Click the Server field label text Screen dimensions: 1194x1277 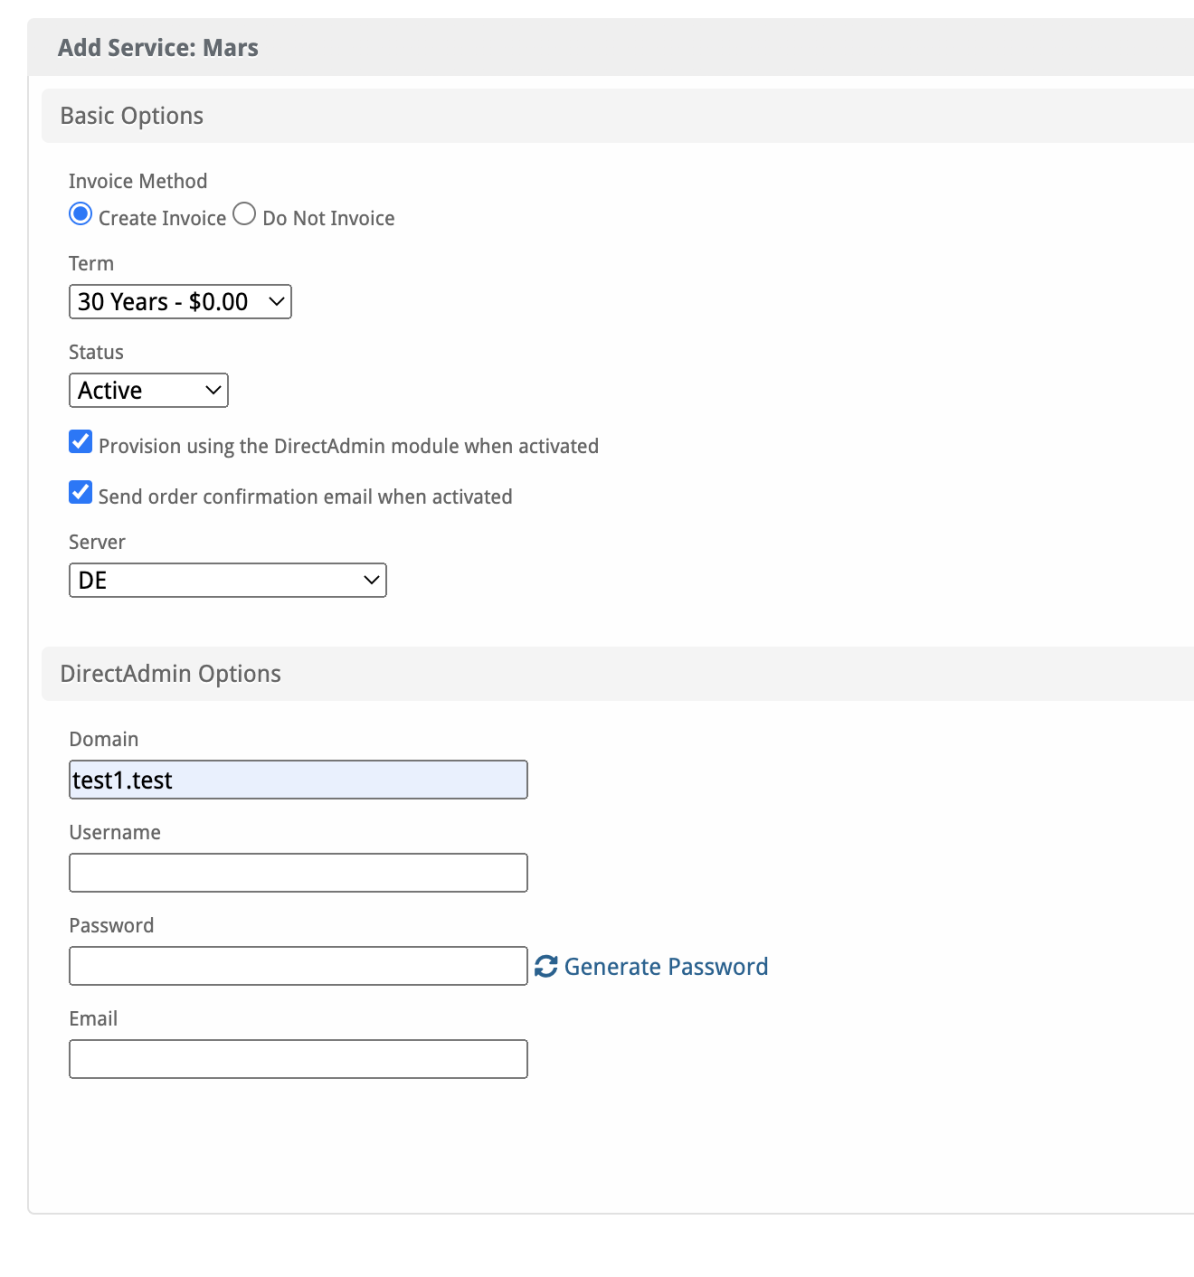[97, 542]
